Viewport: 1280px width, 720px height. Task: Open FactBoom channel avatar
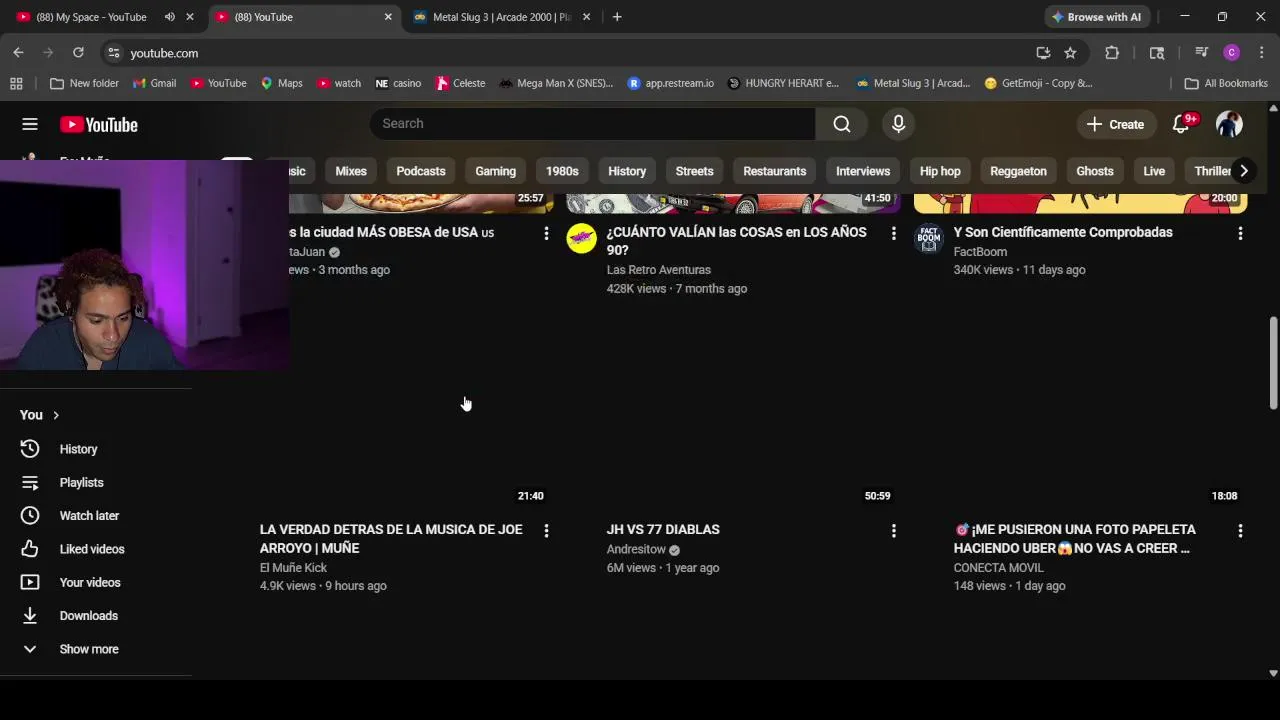(929, 238)
